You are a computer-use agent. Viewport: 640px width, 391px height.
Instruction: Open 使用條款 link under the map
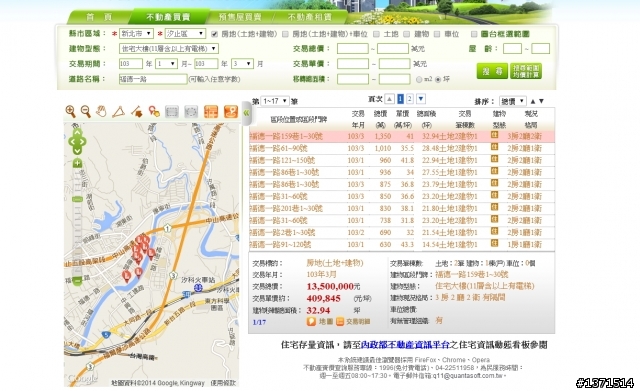point(223,383)
